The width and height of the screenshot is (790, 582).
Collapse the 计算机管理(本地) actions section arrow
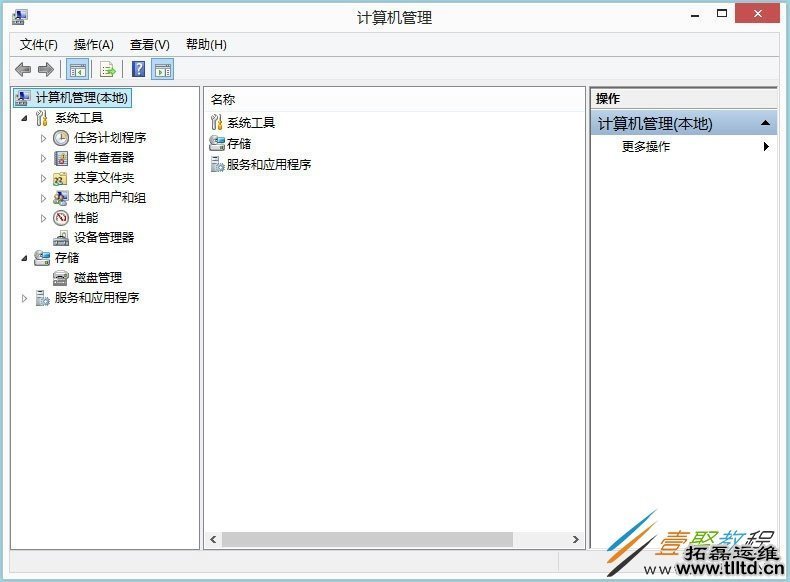click(765, 123)
